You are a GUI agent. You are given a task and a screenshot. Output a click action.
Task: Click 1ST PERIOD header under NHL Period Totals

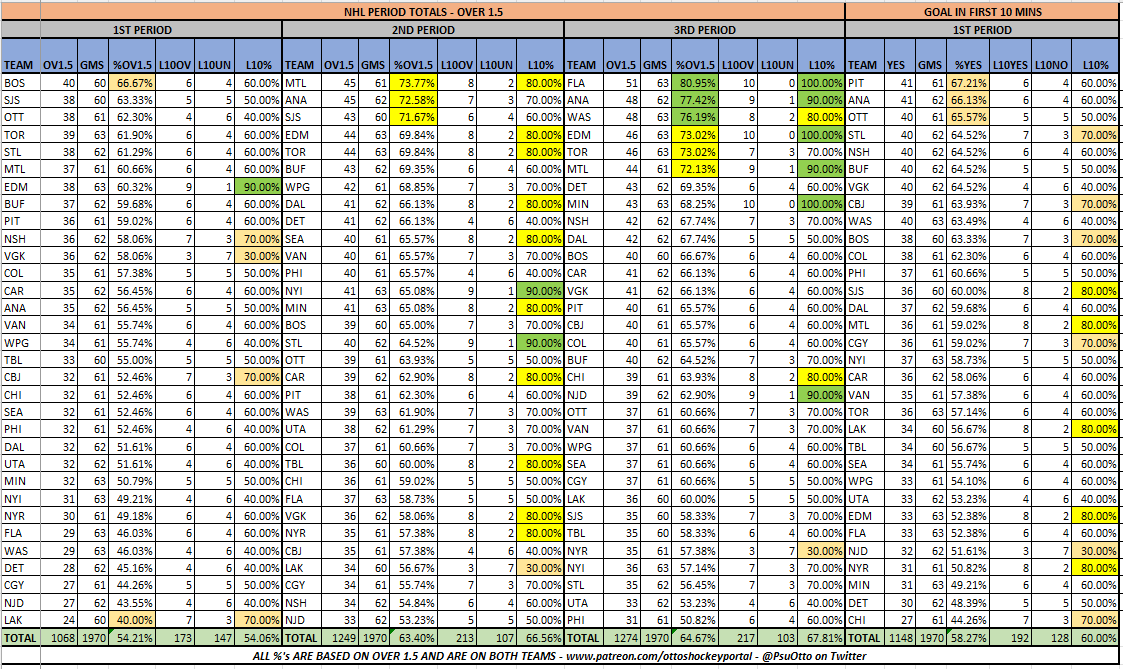tap(142, 30)
